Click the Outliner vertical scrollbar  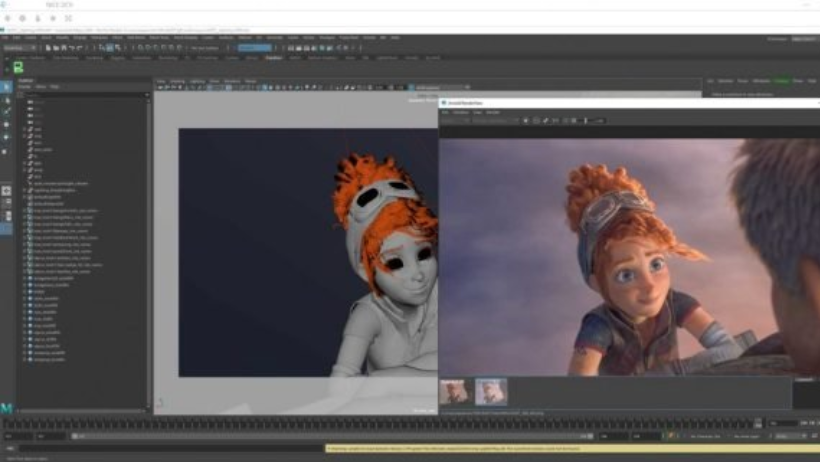(148, 253)
